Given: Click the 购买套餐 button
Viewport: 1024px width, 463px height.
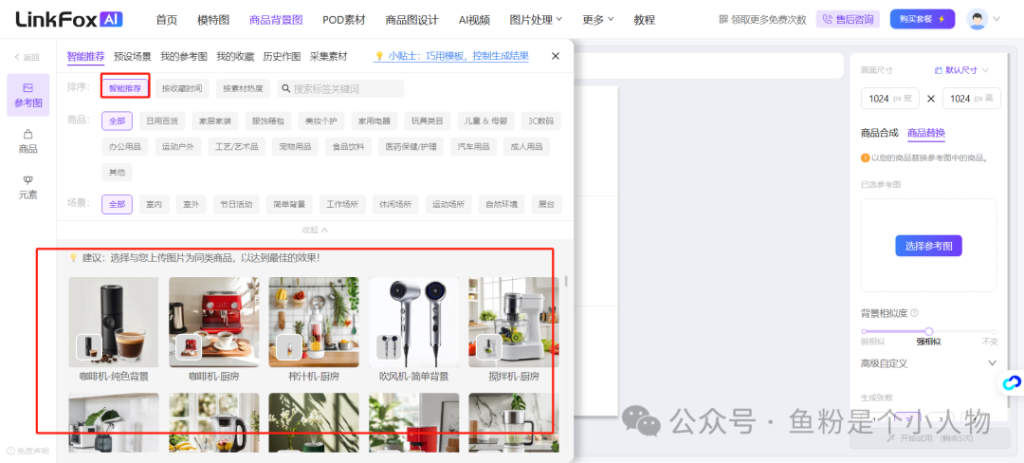Looking at the screenshot, I should (x=922, y=19).
